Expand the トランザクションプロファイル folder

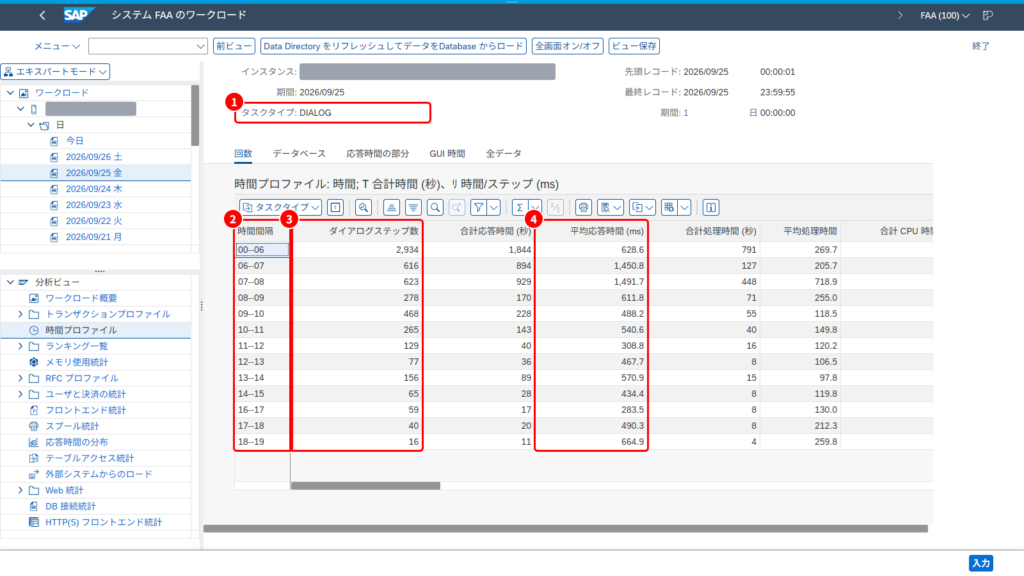(x=20, y=314)
